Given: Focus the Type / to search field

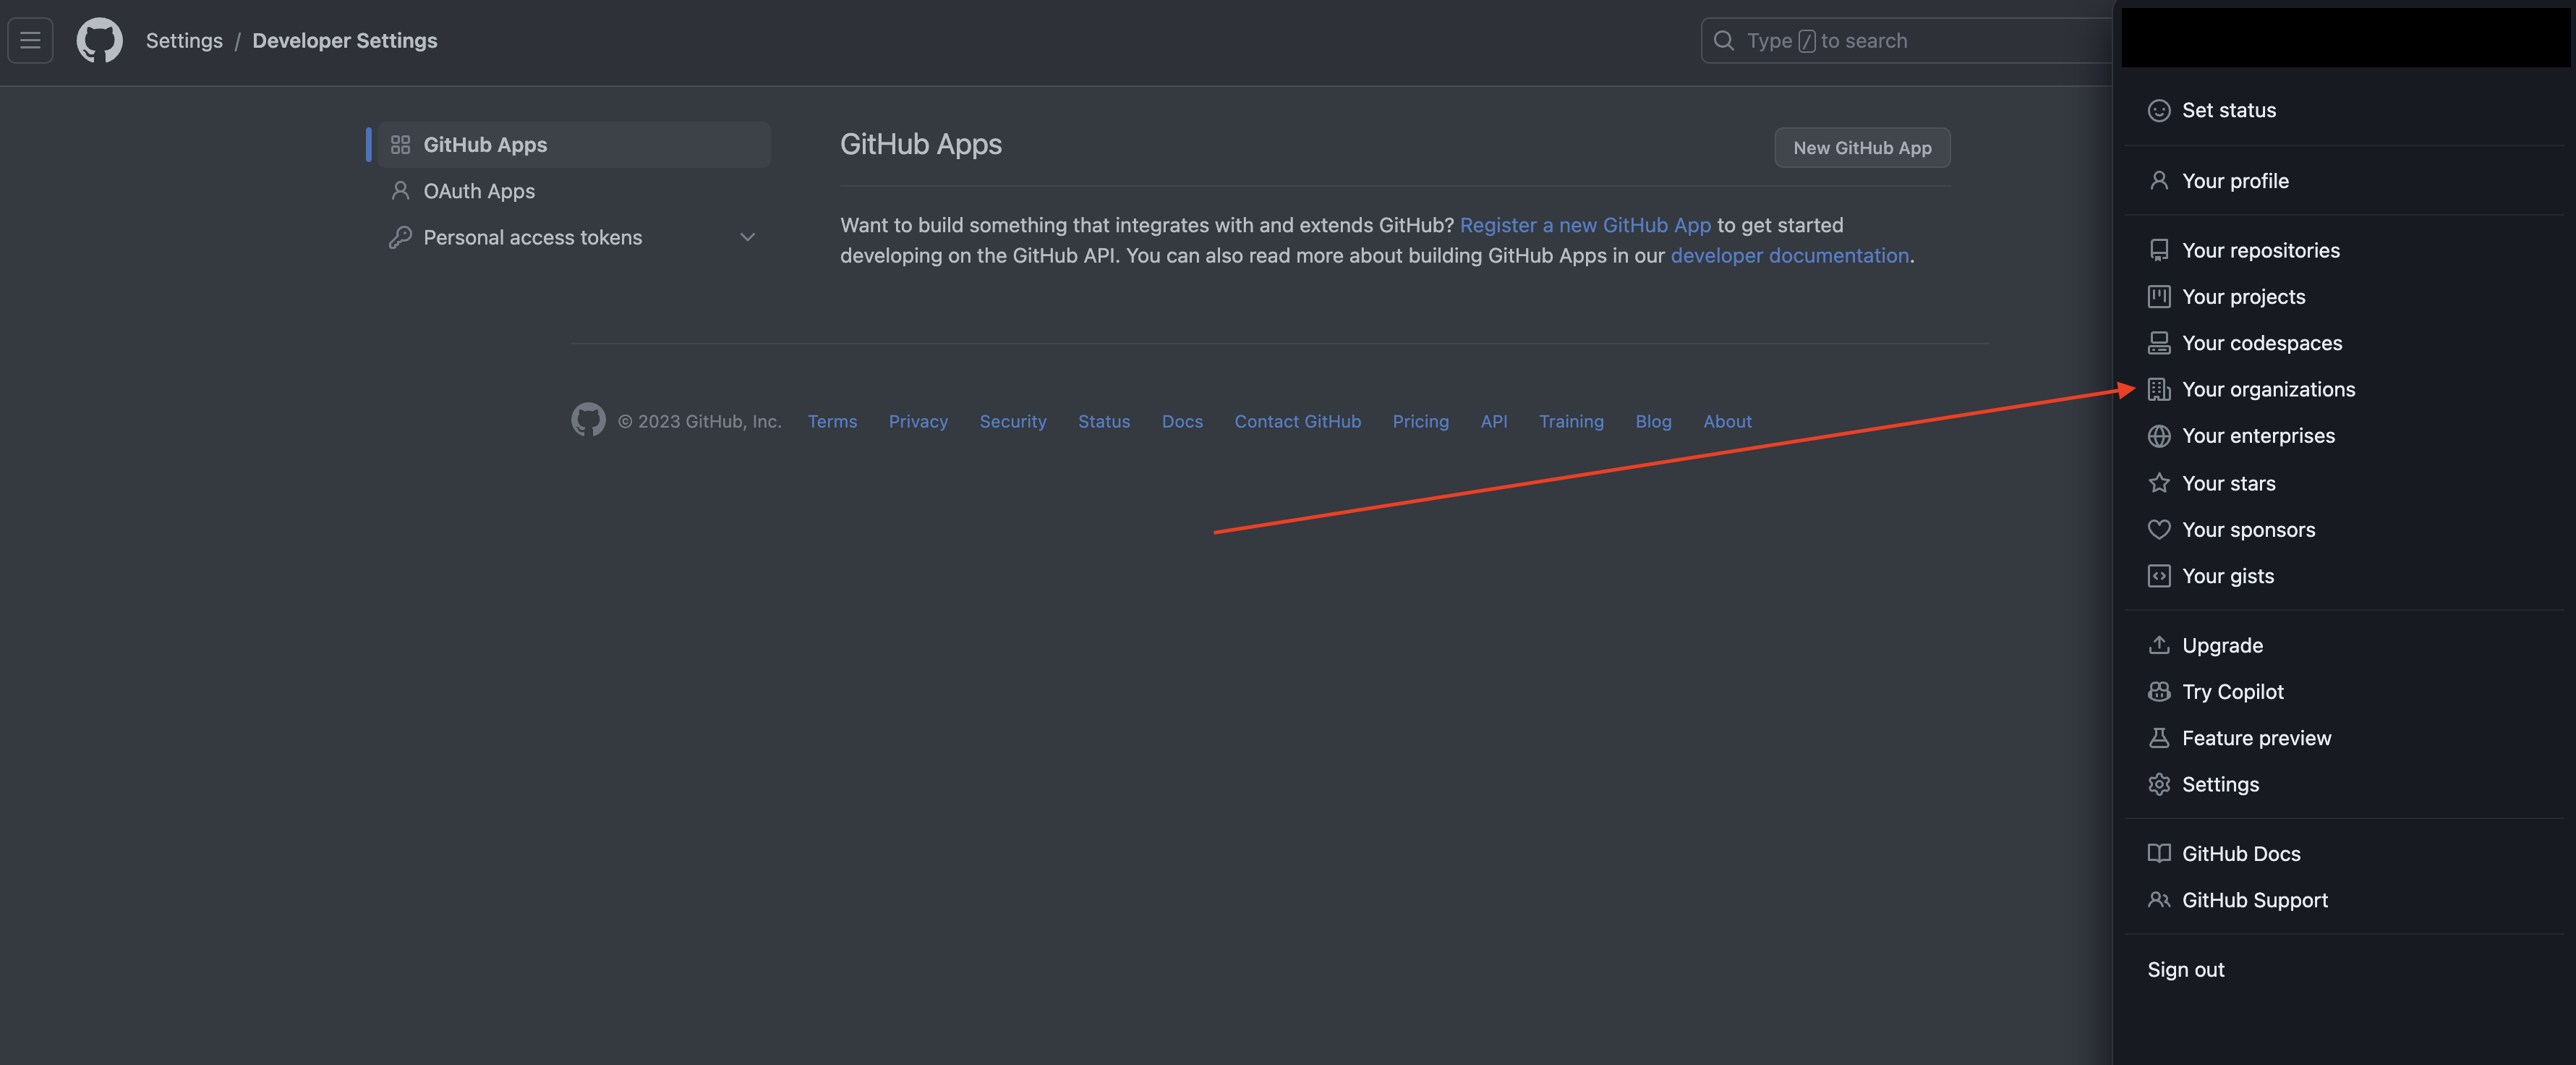Looking at the screenshot, I should (1900, 41).
